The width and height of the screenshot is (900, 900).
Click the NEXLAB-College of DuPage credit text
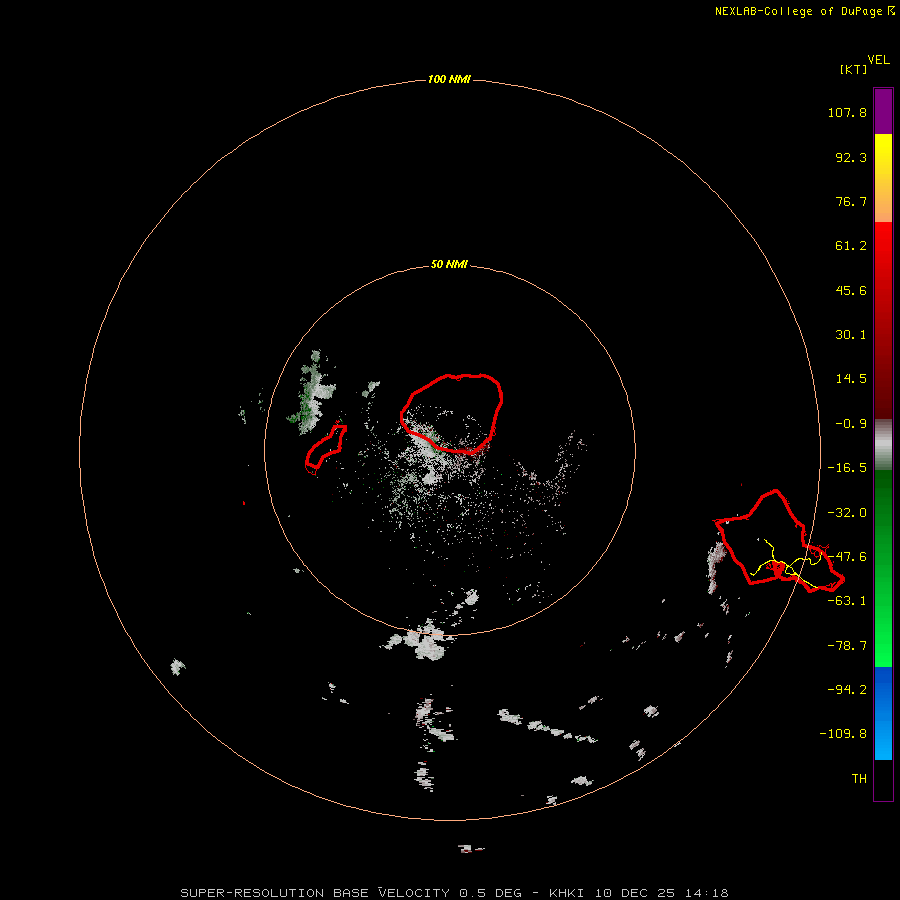coord(805,11)
